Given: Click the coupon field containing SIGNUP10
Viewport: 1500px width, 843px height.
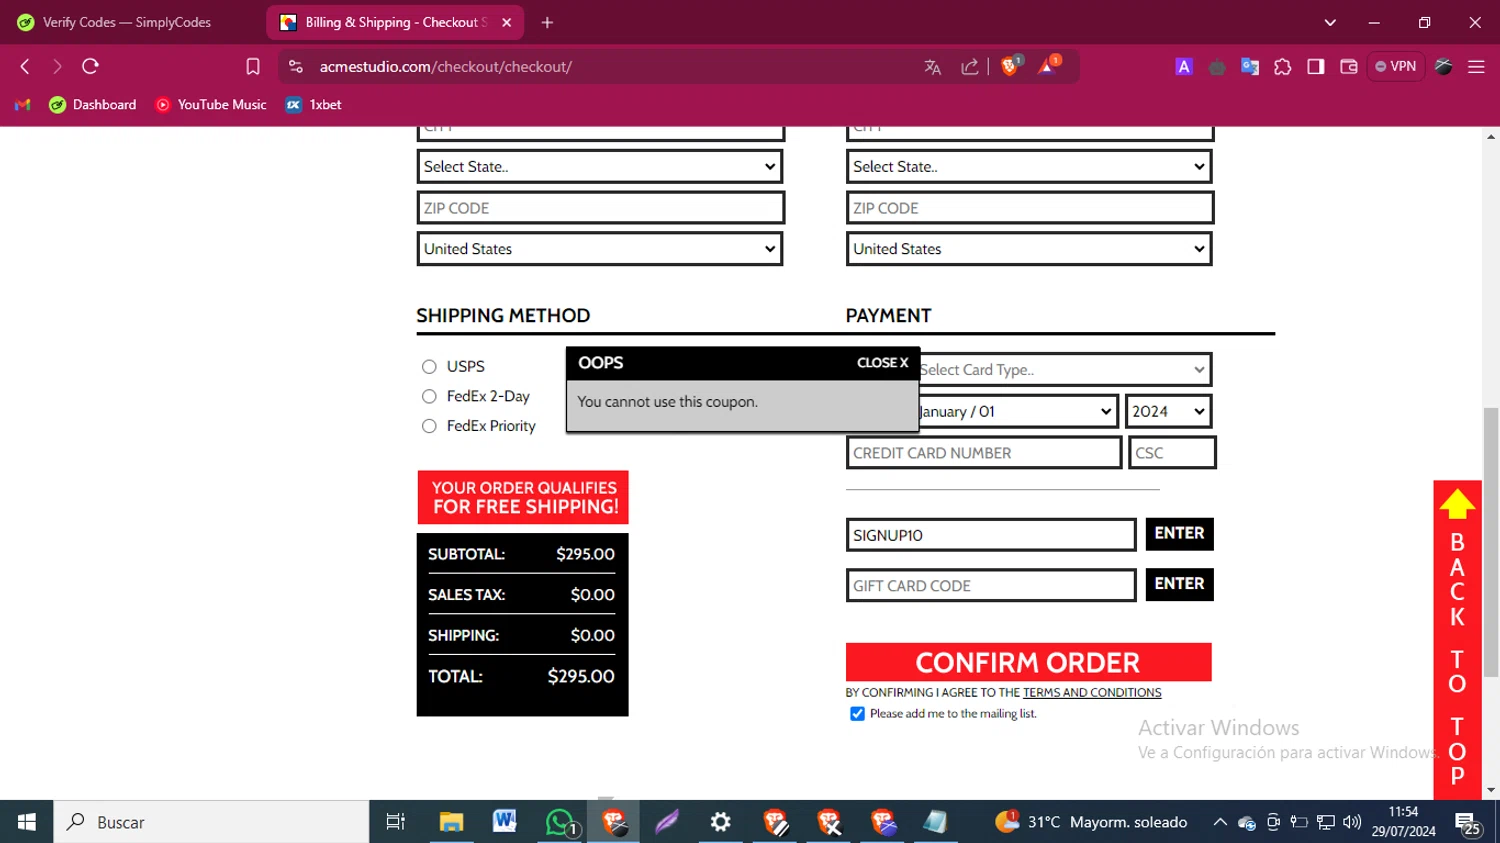Looking at the screenshot, I should tap(991, 535).
